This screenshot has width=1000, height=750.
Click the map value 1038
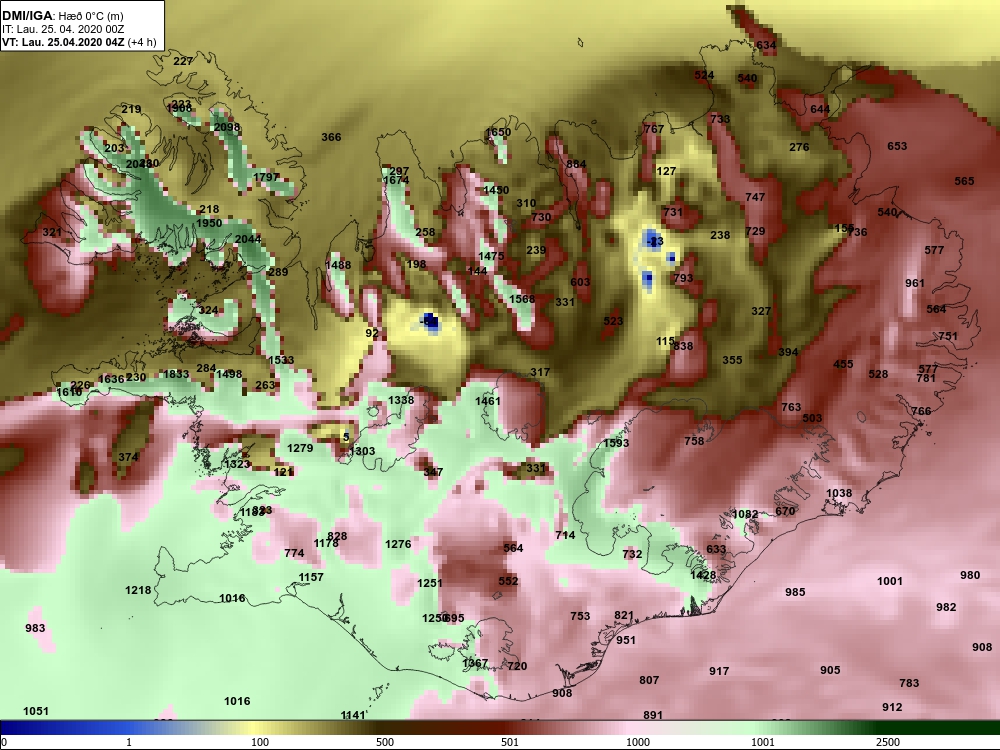click(x=839, y=493)
